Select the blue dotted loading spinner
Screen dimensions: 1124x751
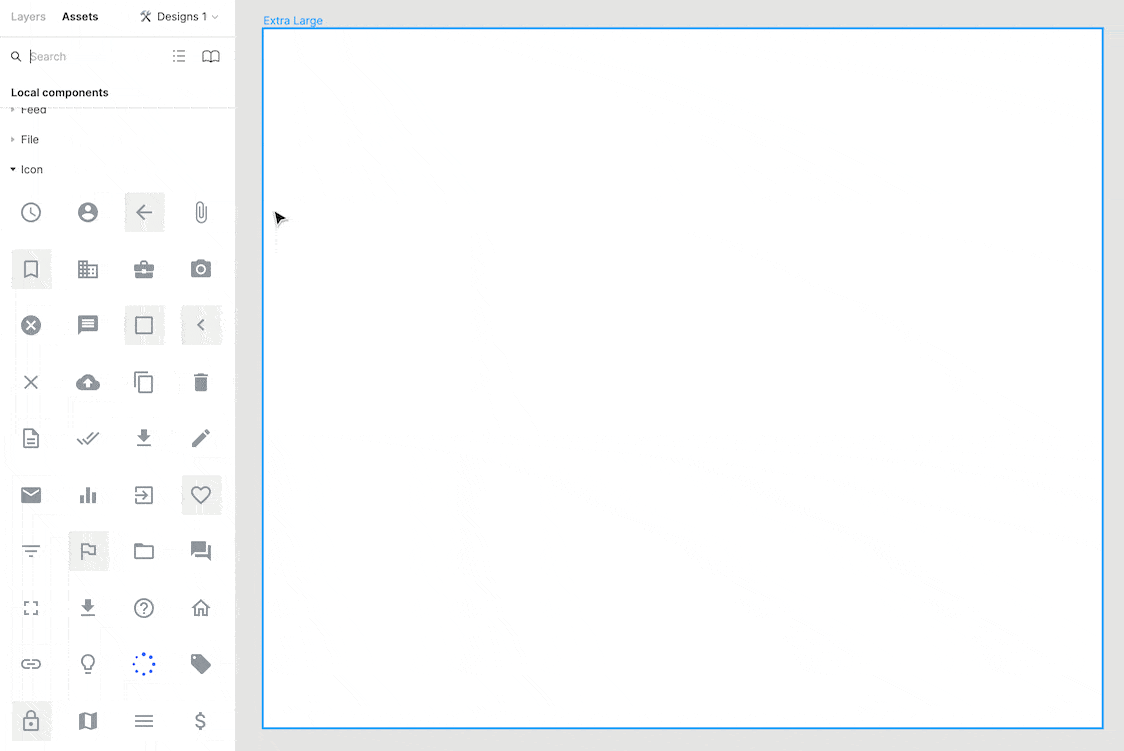(x=144, y=664)
